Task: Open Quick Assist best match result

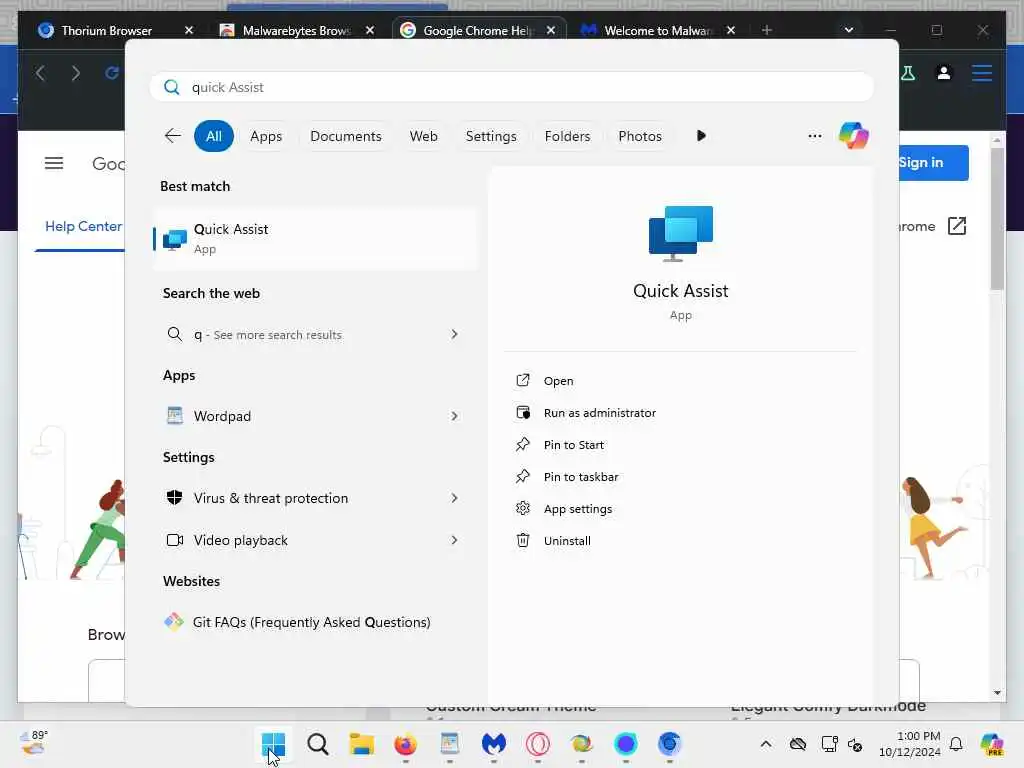Action: [x=315, y=238]
